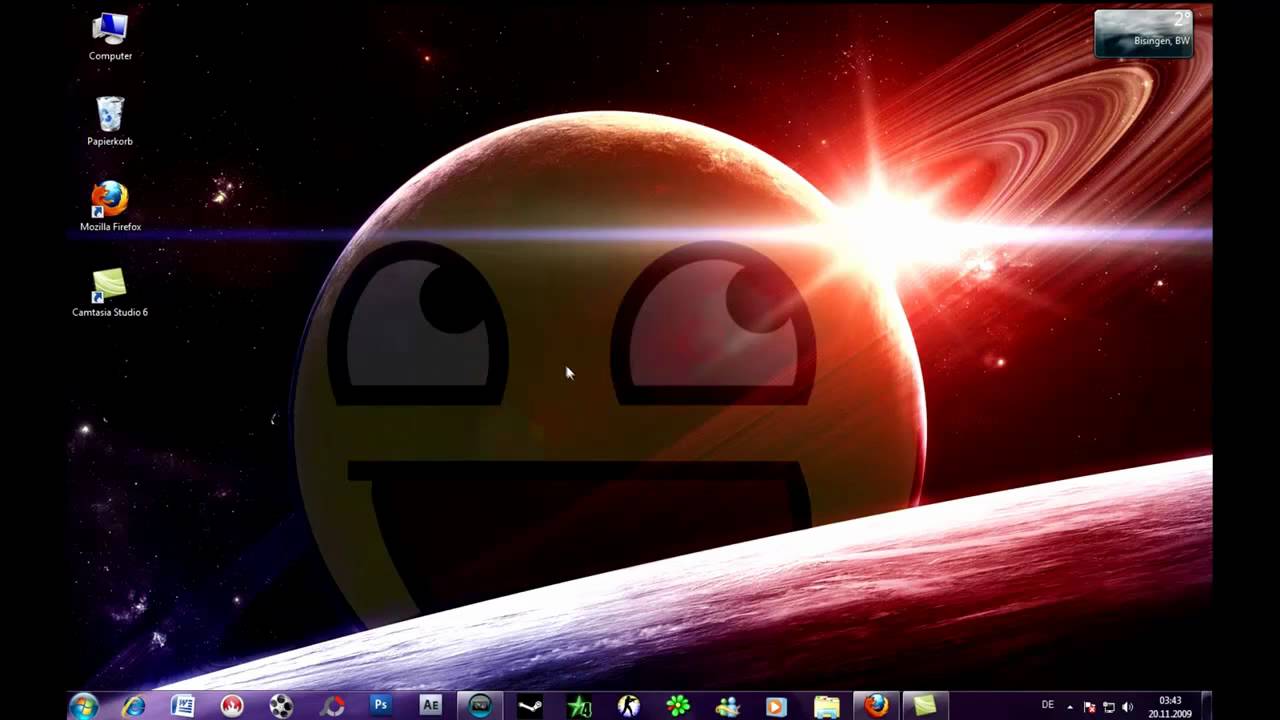The width and height of the screenshot is (1280, 720).
Task: Open ICQ green flower icon on taskbar
Action: 678,706
